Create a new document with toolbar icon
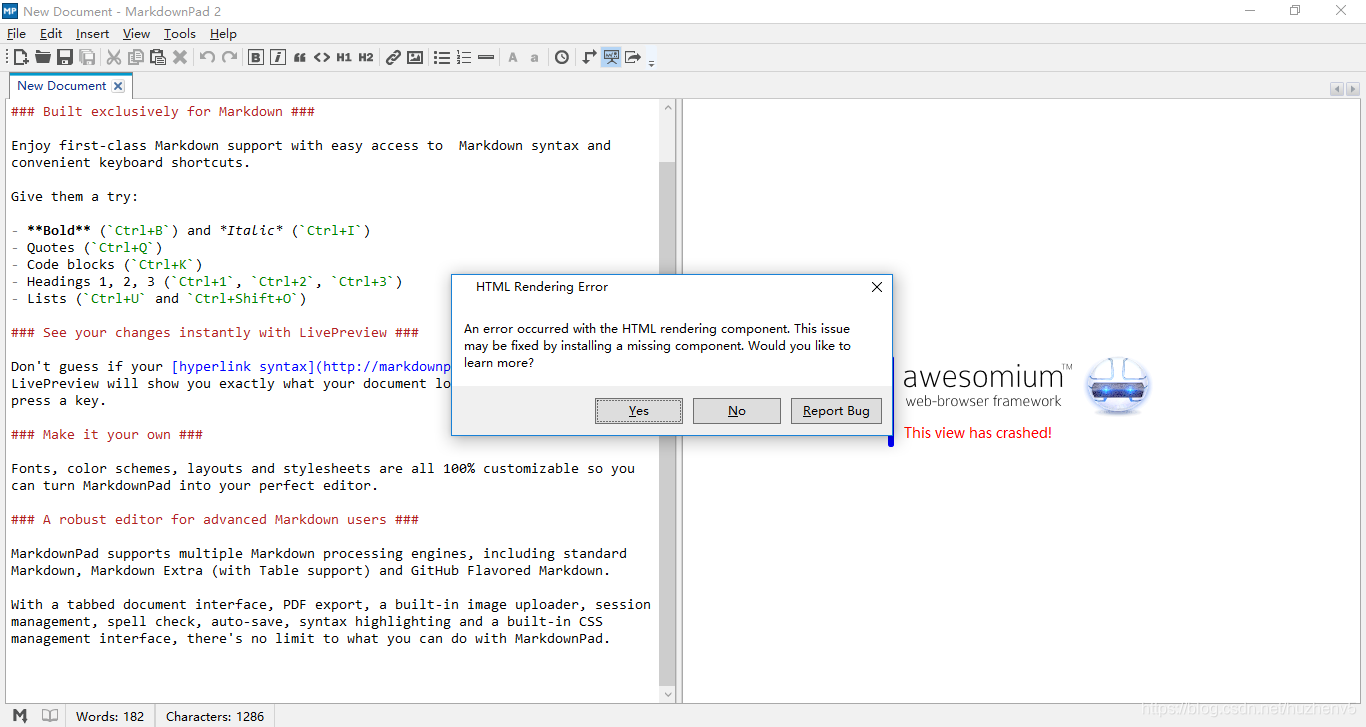The height and width of the screenshot is (727, 1366). (21, 57)
